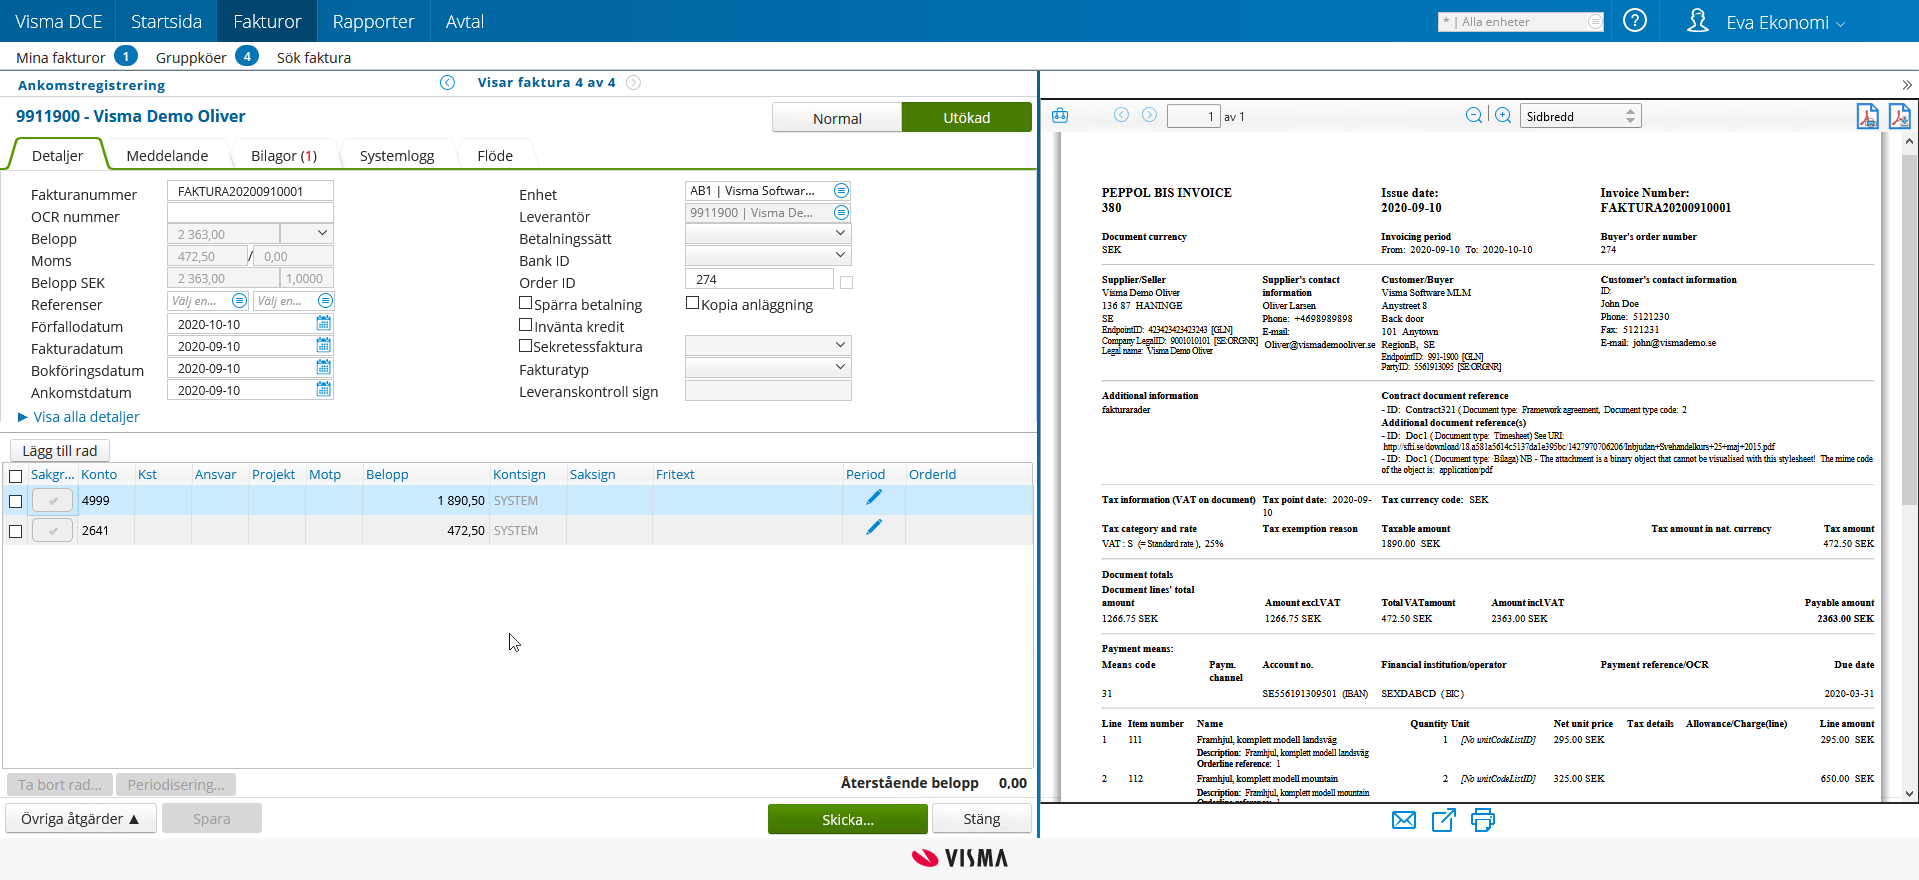The height and width of the screenshot is (880, 1919).
Task: Open second Referenser lookup icon
Action: coord(325,300)
